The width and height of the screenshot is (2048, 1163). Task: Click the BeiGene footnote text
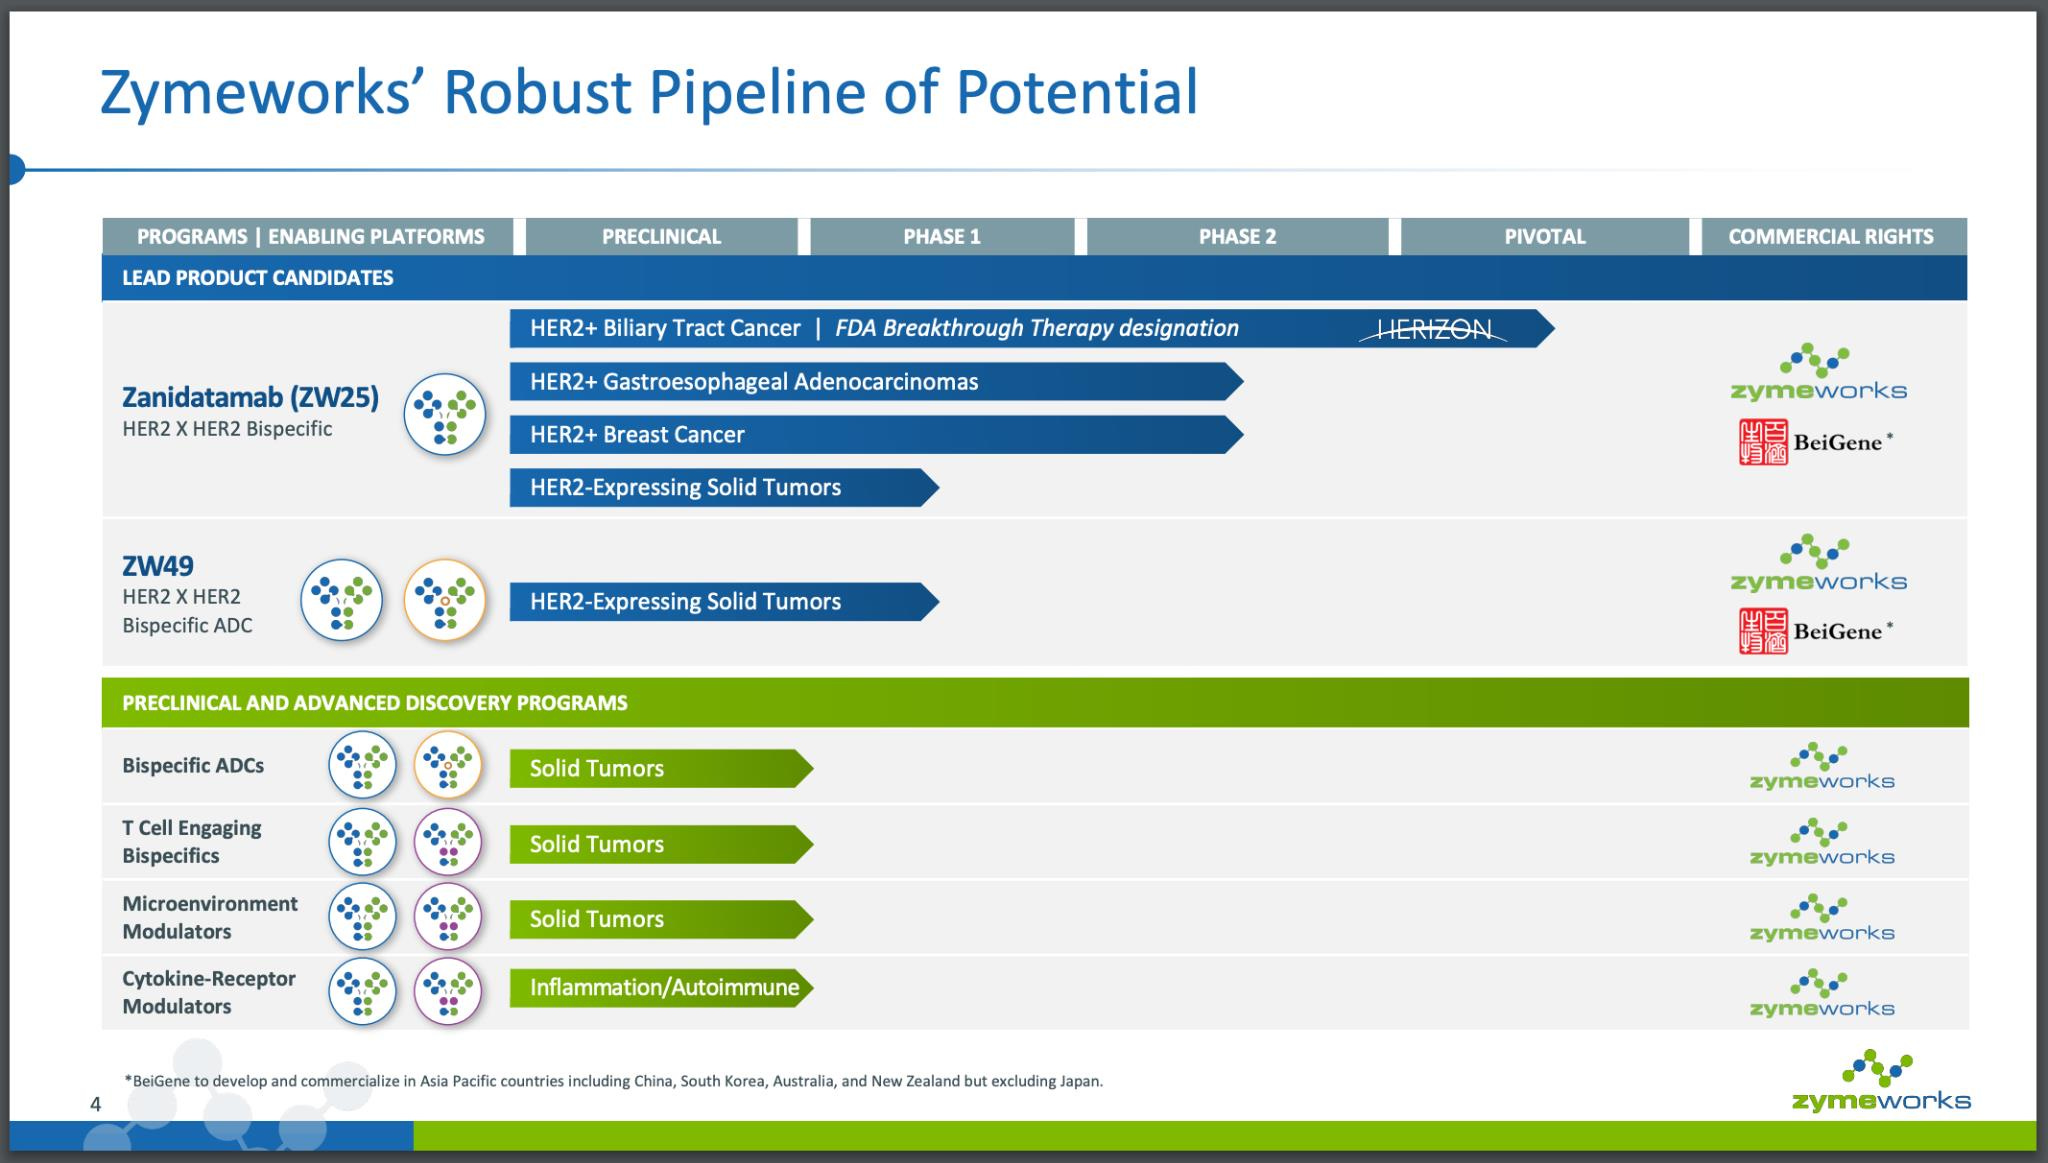(613, 1081)
